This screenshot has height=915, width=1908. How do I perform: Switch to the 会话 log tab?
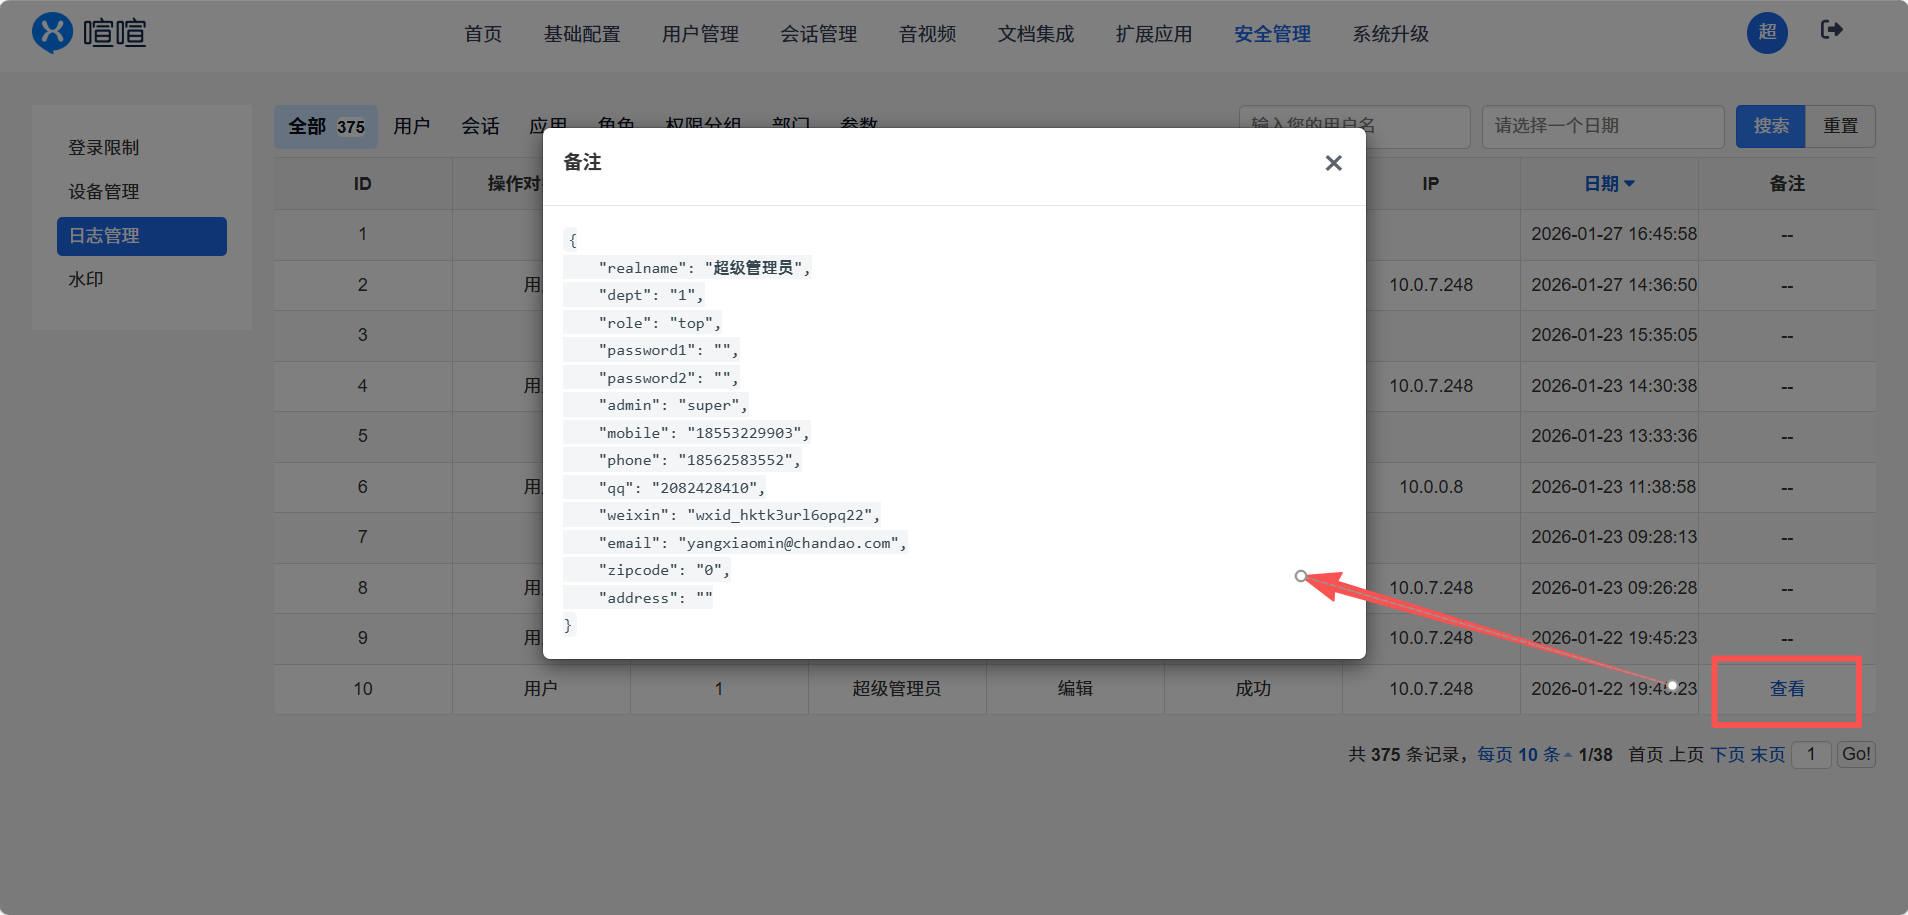click(480, 127)
